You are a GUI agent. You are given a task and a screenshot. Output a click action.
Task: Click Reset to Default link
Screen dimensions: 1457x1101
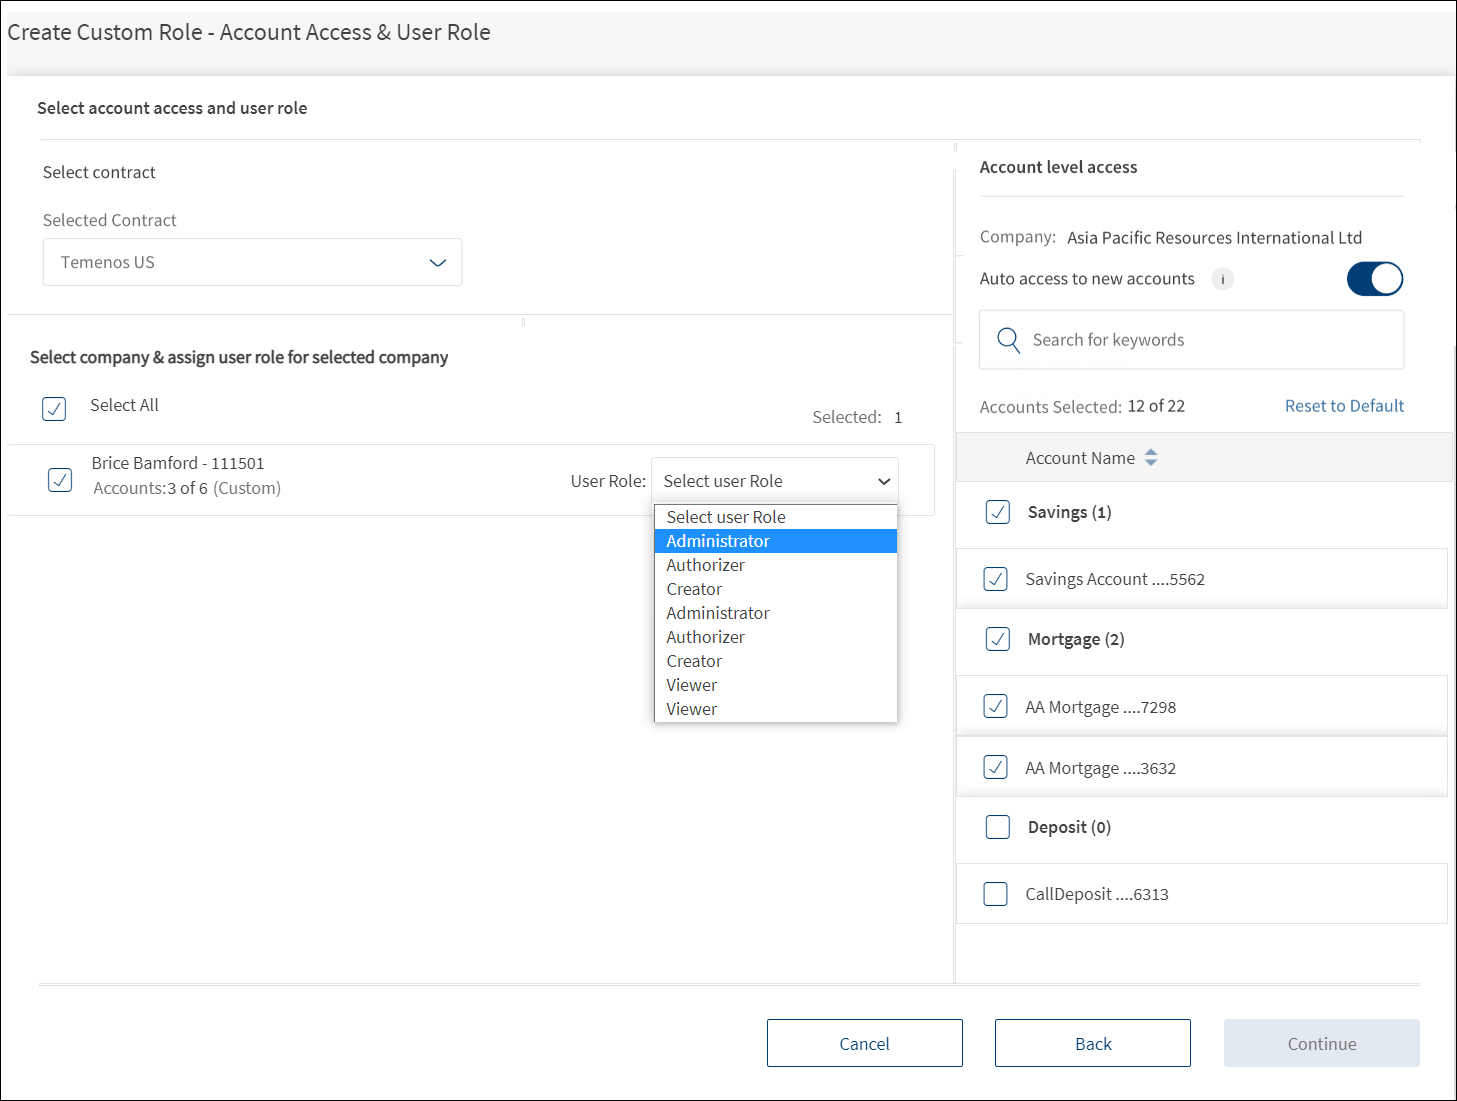point(1344,406)
